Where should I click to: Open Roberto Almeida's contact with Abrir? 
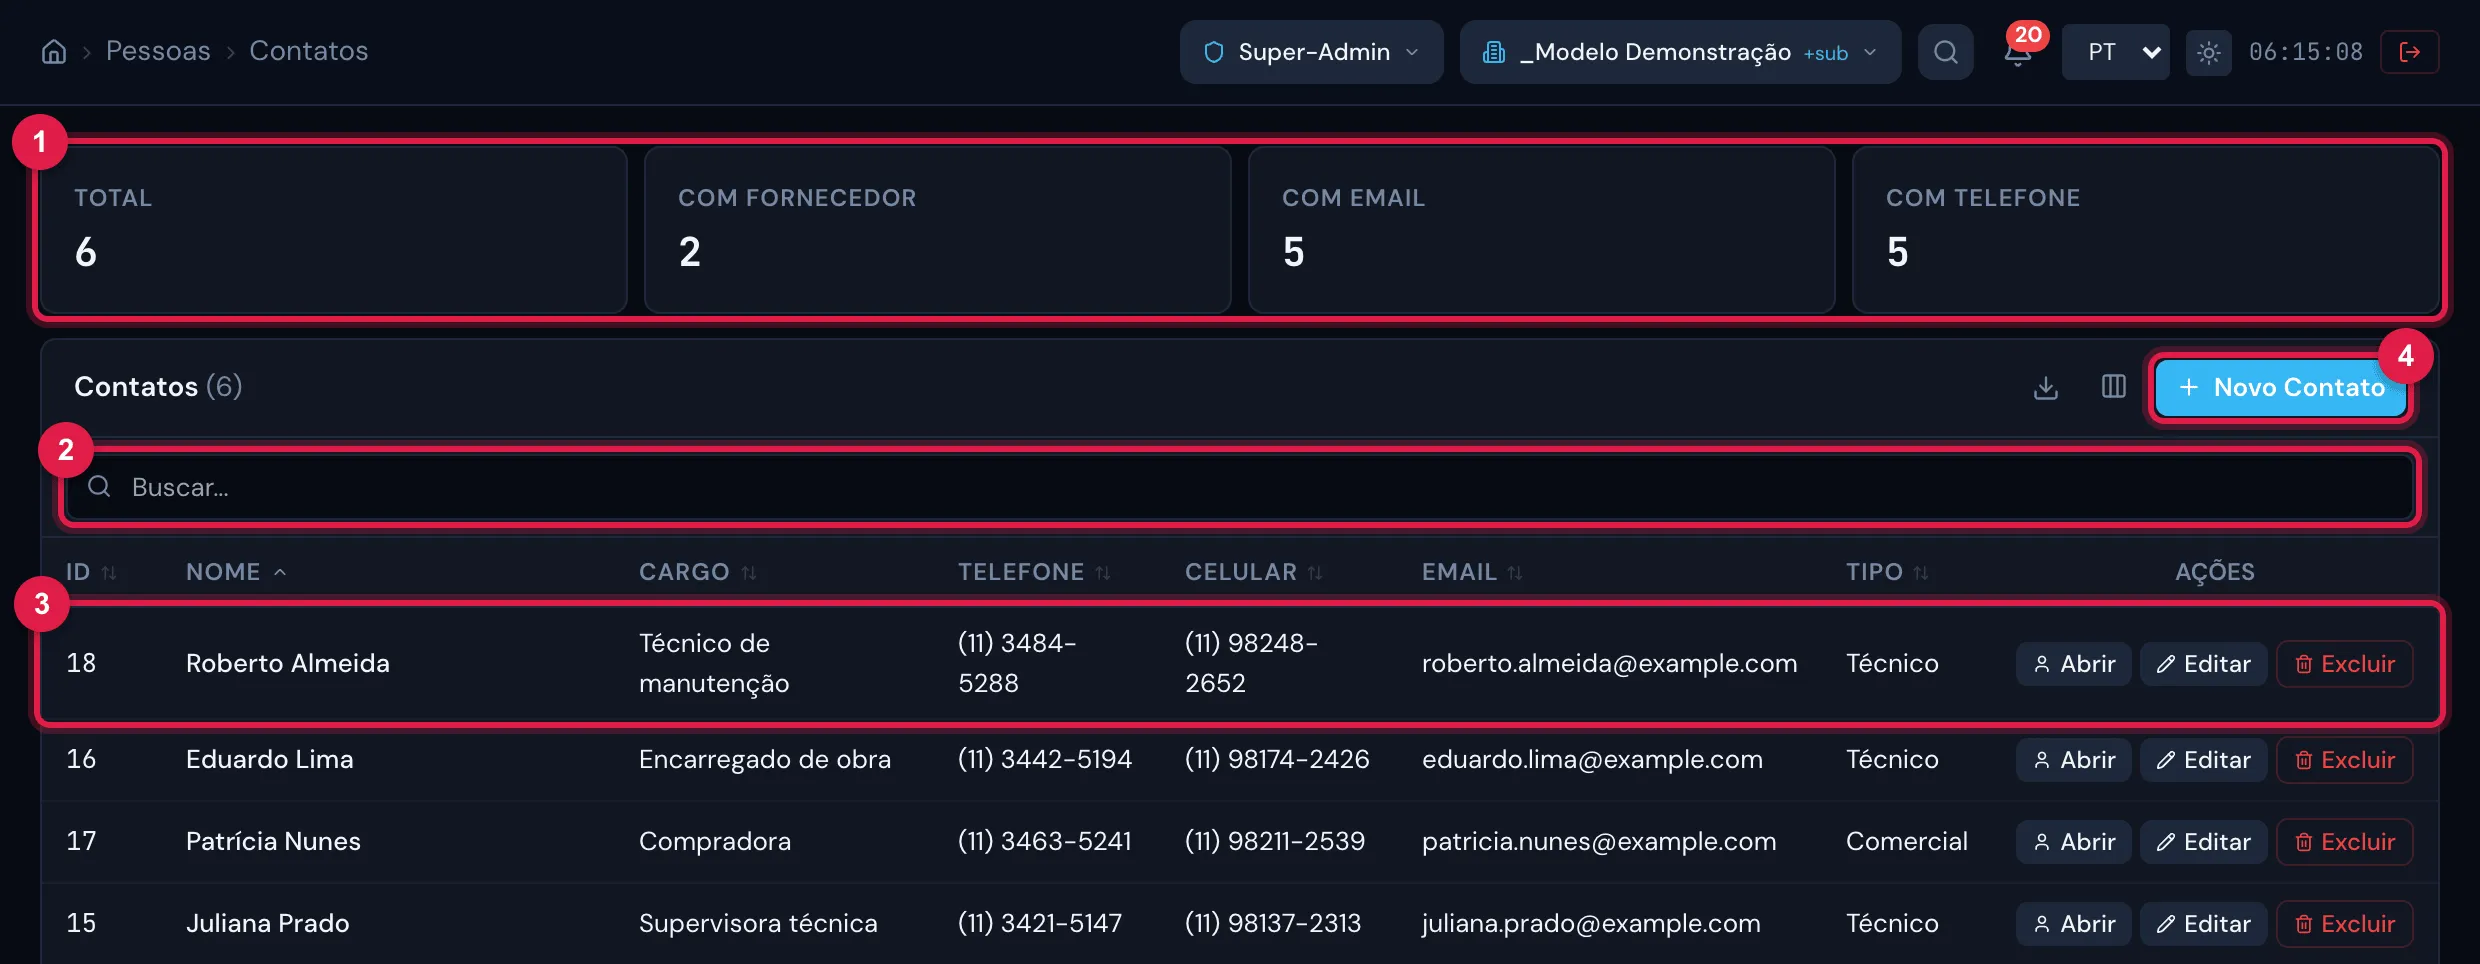(x=2074, y=664)
